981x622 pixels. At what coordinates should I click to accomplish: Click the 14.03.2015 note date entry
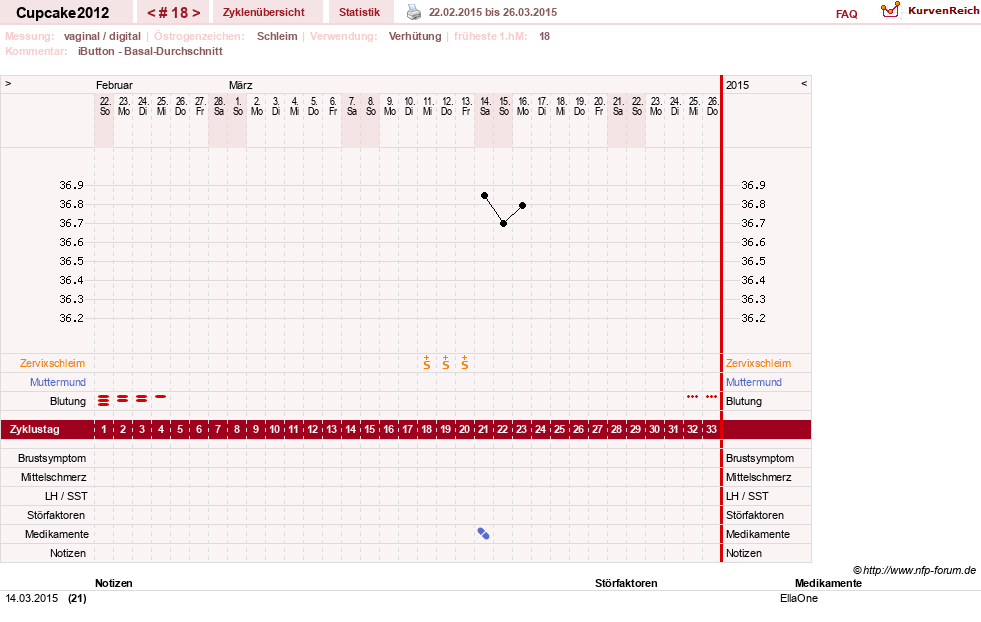coord(32,598)
